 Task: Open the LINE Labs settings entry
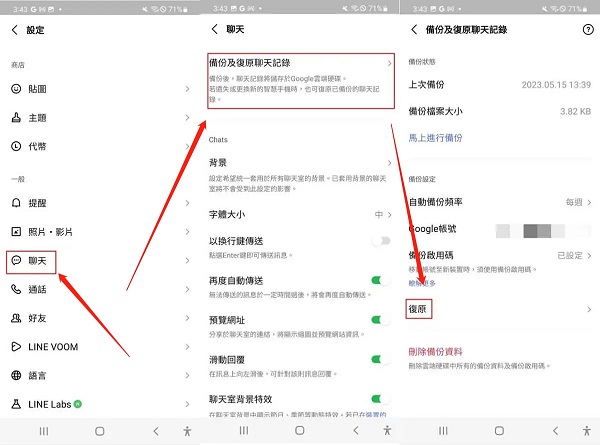(99, 404)
